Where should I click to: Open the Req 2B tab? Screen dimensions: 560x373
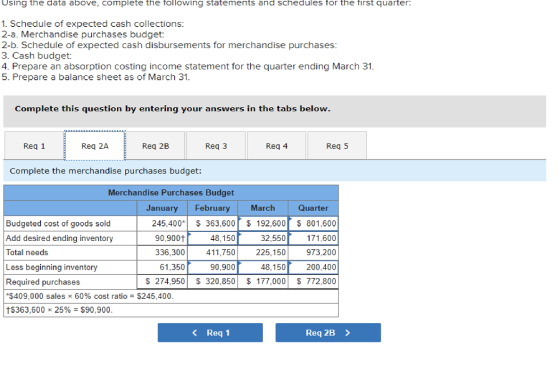pos(155,146)
